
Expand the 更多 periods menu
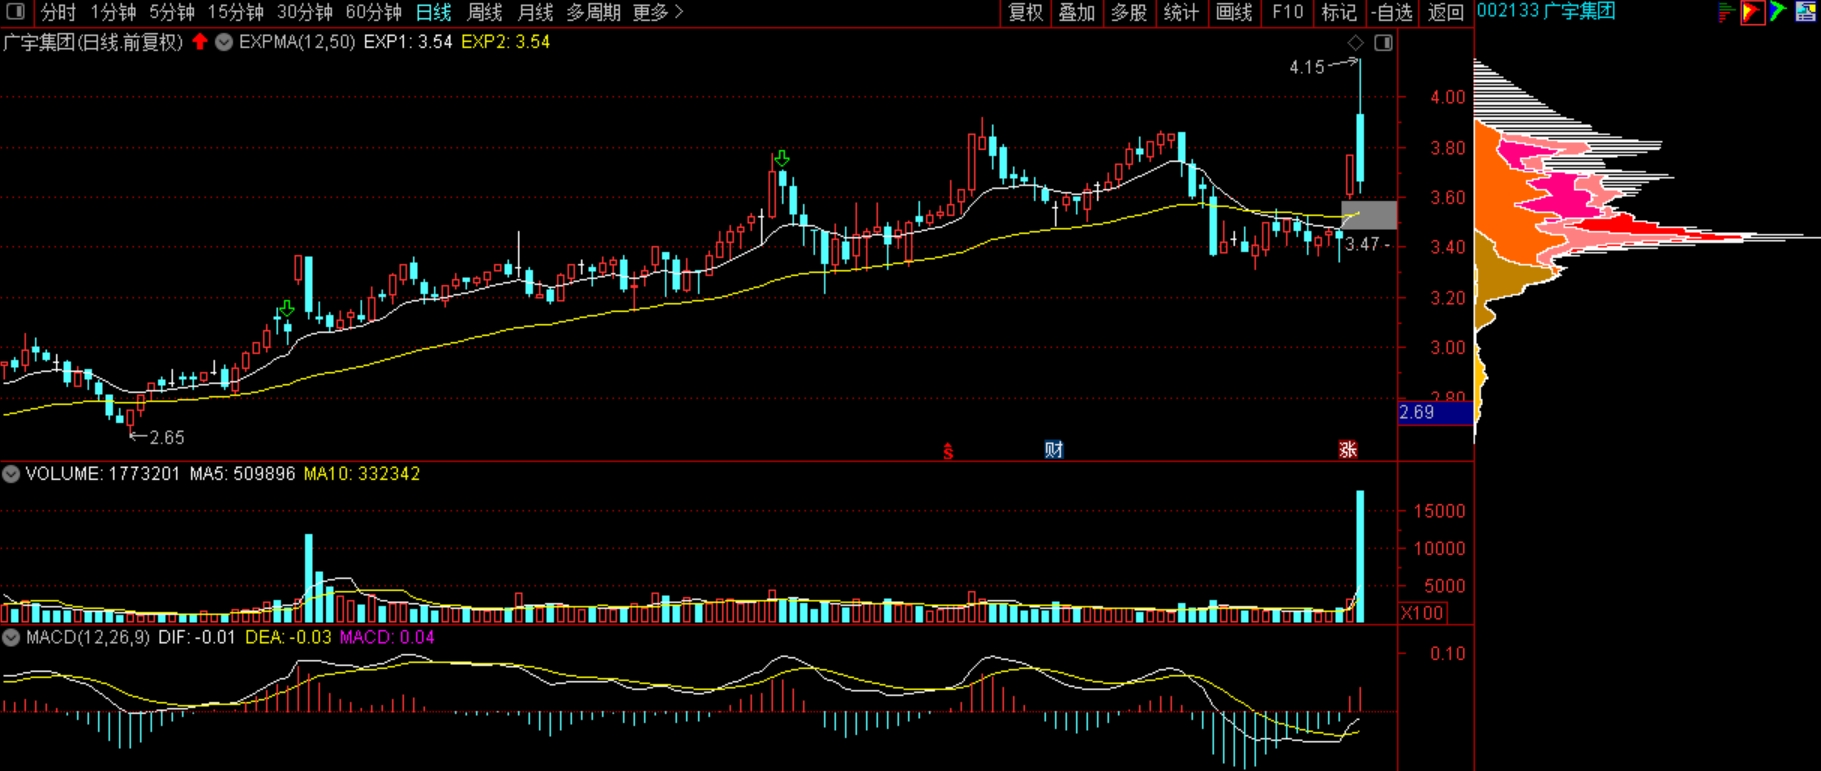[x=658, y=13]
